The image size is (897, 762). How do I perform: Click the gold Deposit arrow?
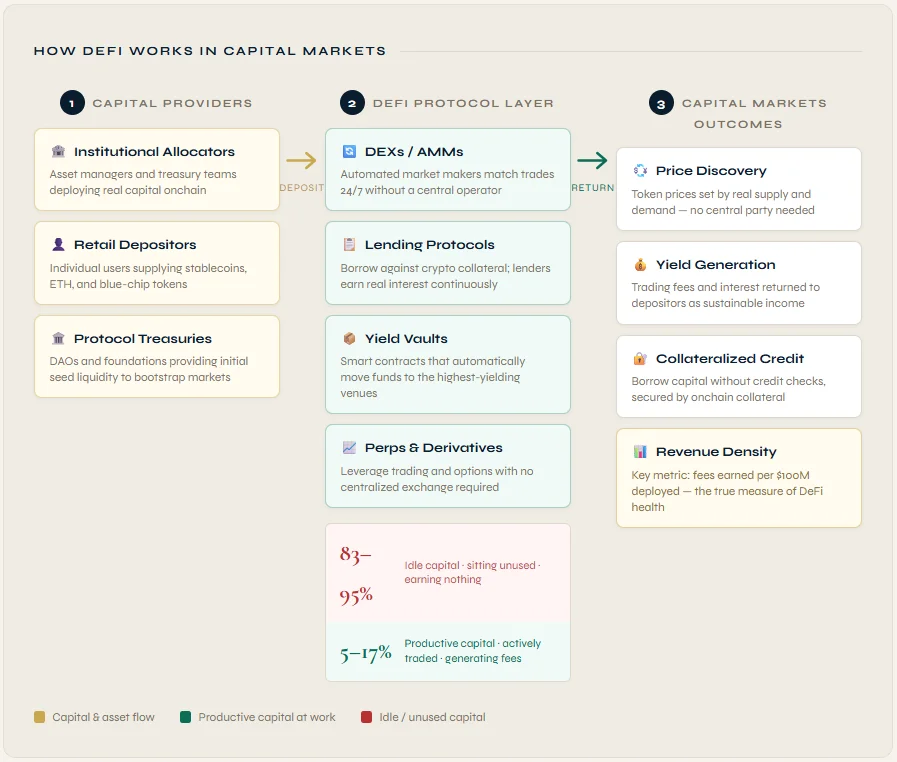(x=301, y=160)
